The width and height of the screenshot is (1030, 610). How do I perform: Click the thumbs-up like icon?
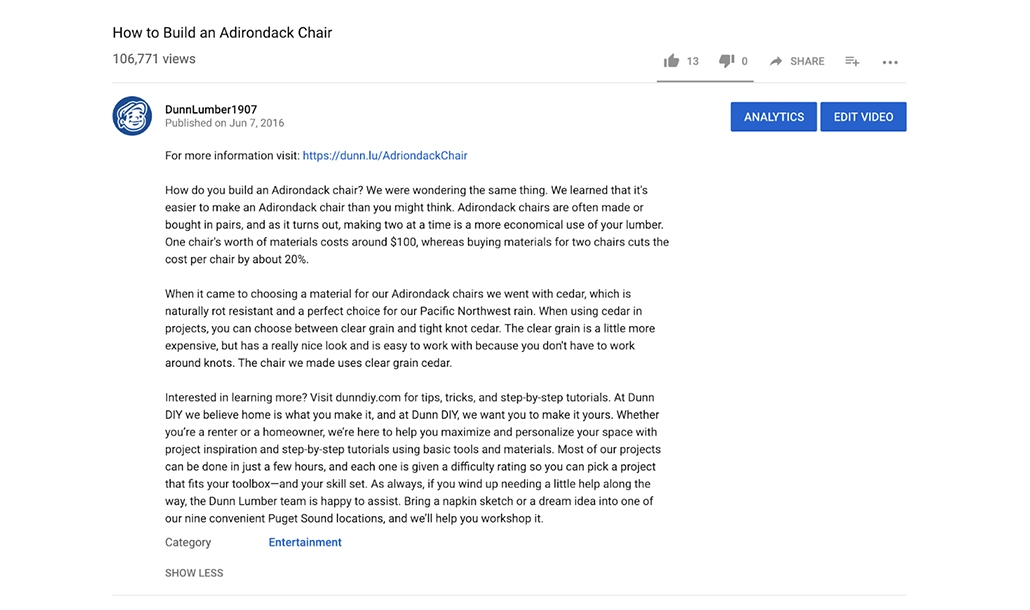pos(671,61)
